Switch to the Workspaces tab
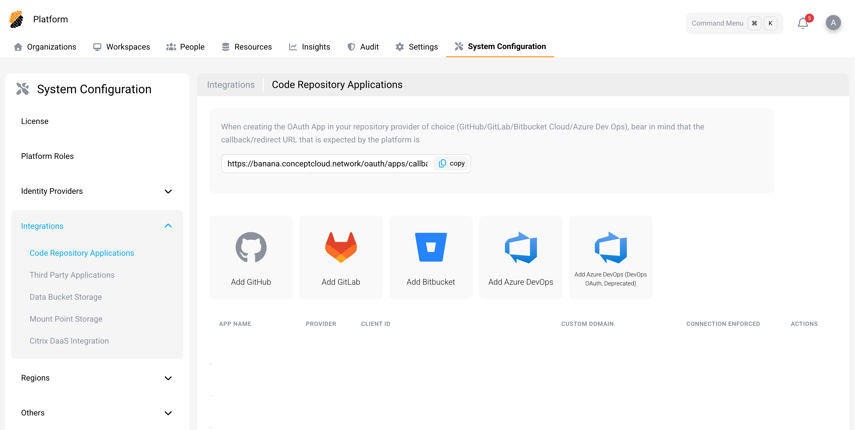The image size is (855, 430). point(121,47)
